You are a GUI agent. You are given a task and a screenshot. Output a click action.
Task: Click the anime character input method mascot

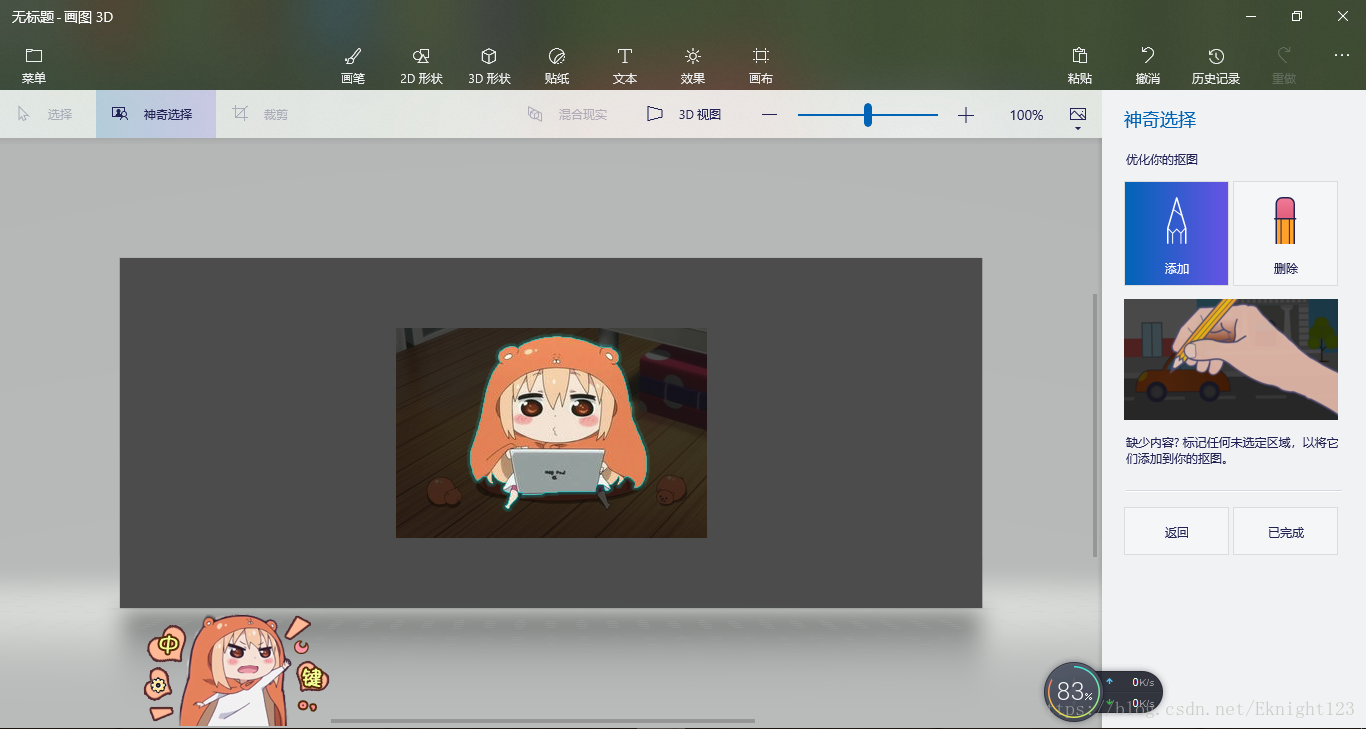click(x=238, y=669)
